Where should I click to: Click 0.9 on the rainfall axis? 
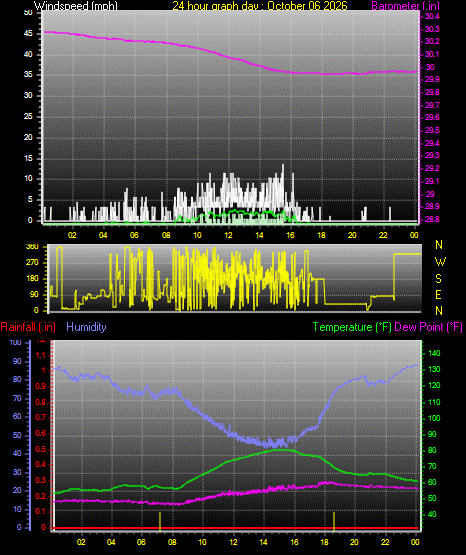click(41, 386)
